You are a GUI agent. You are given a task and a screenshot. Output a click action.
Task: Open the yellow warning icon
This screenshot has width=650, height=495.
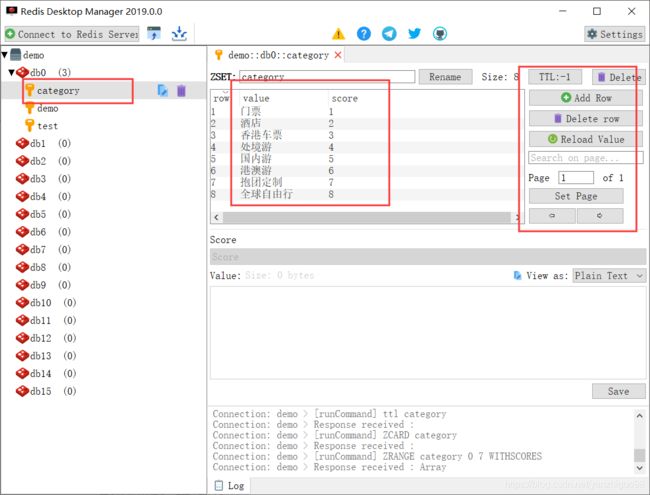[338, 34]
